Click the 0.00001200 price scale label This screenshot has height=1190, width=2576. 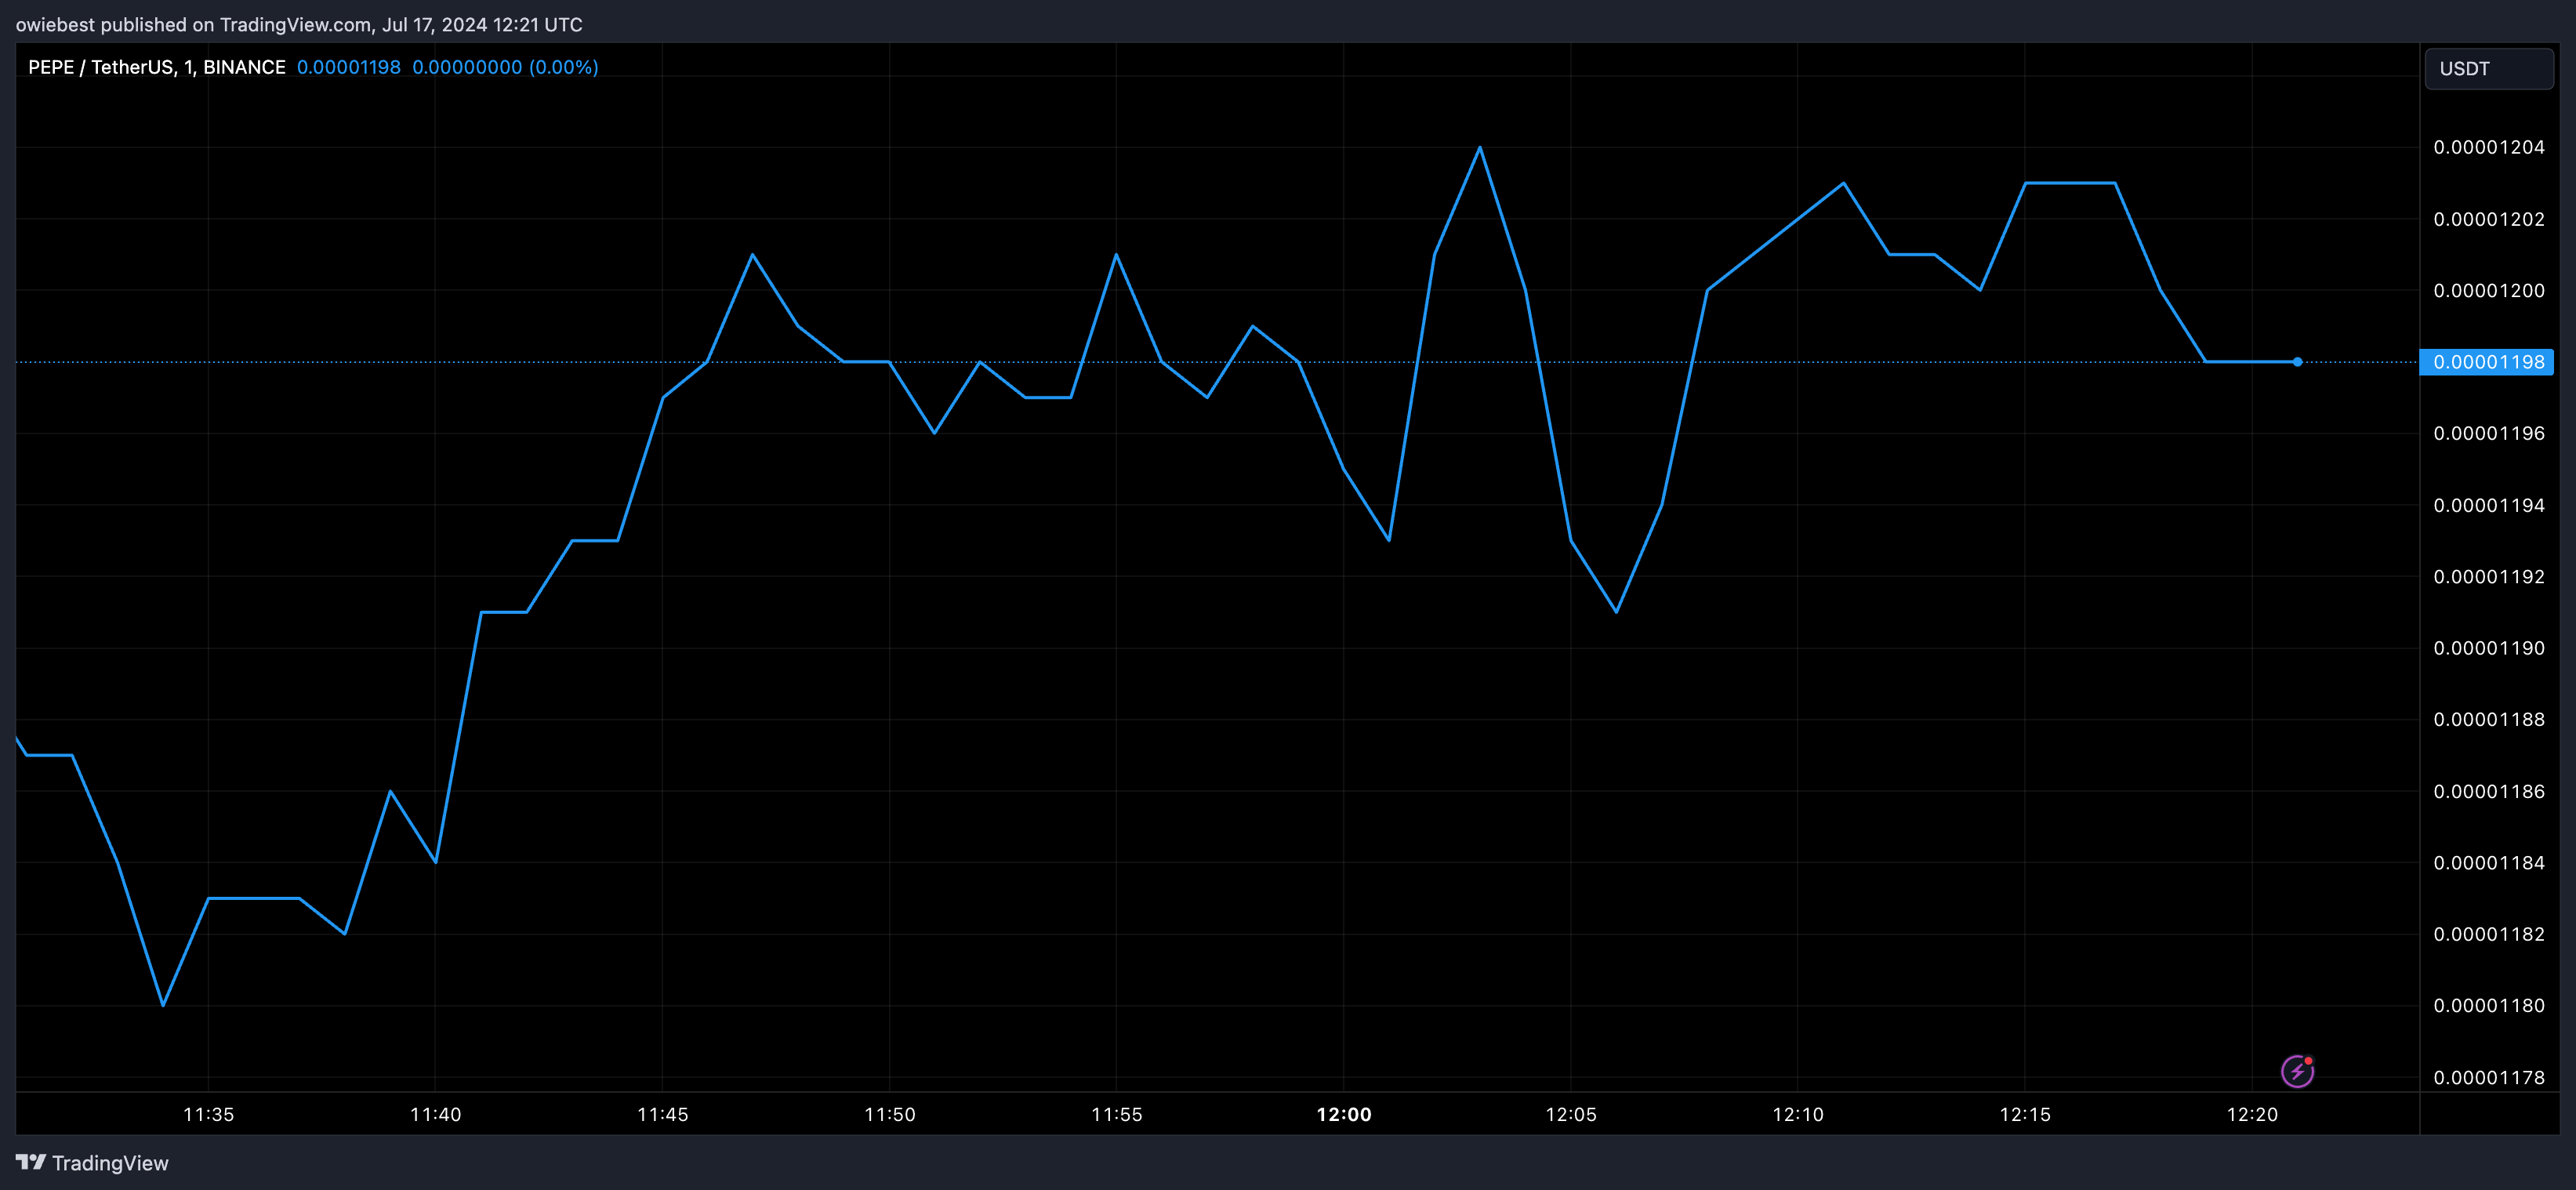(2488, 290)
